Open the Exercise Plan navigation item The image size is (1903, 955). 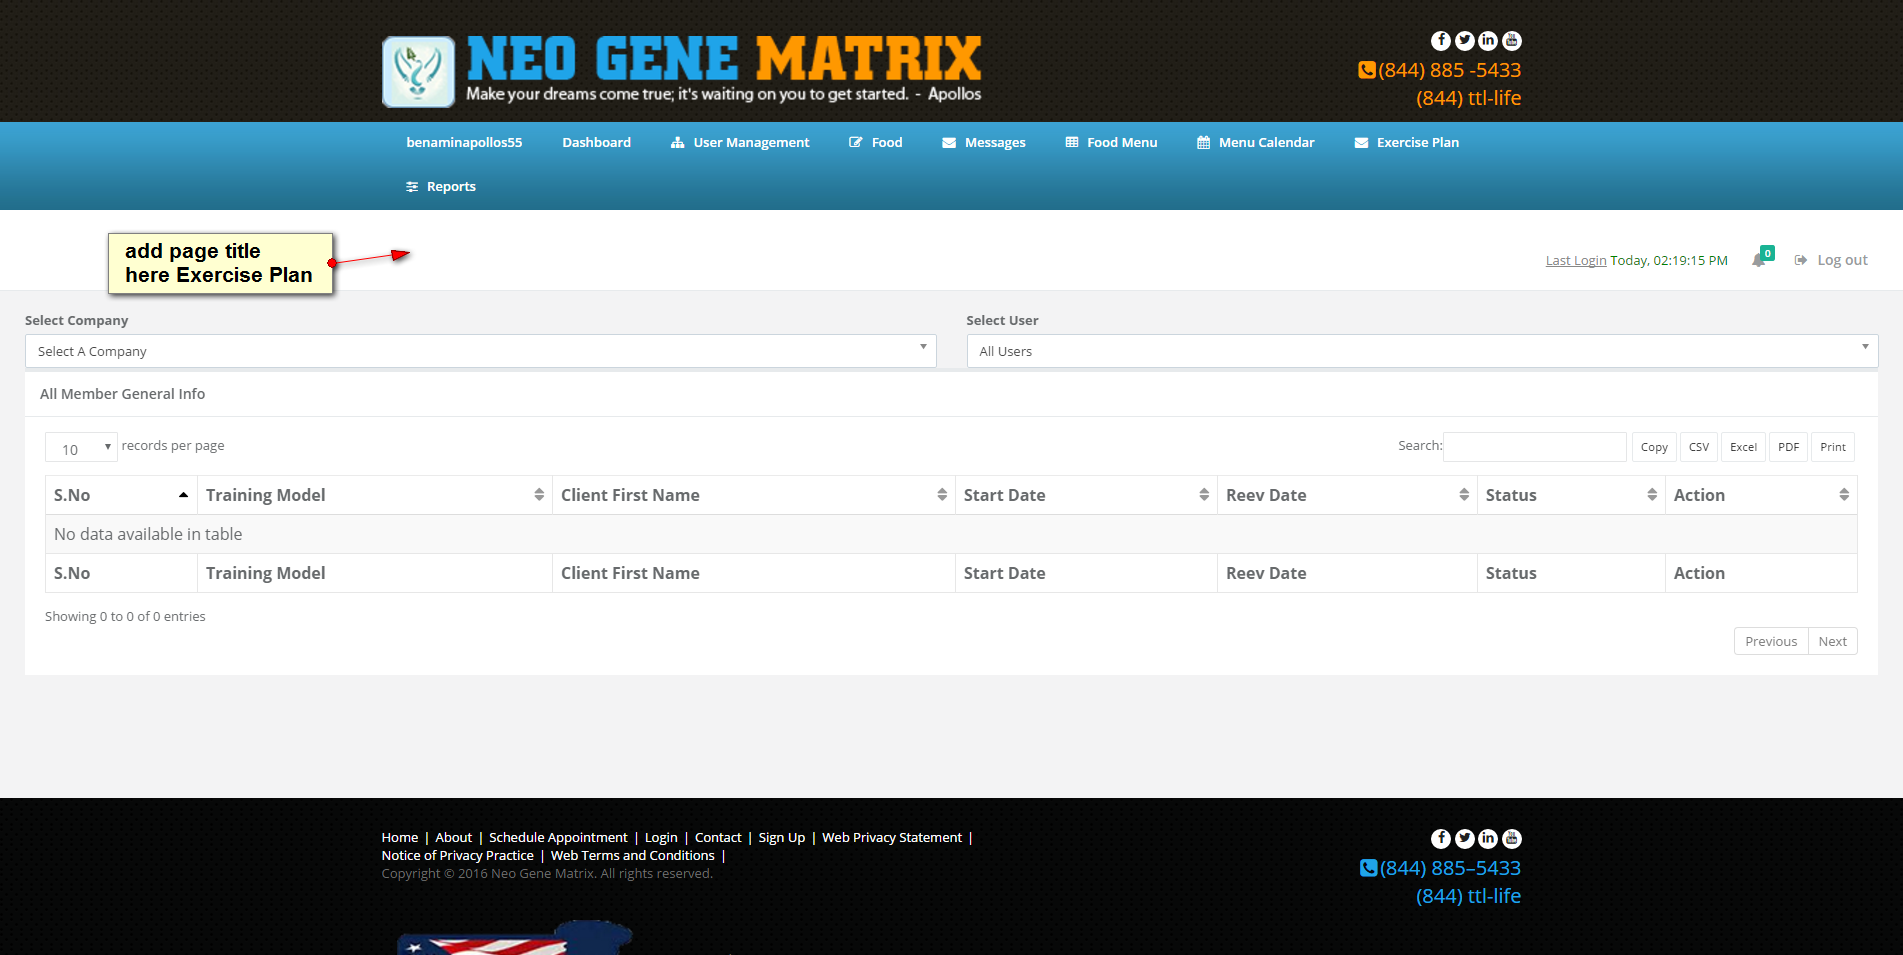point(1407,143)
